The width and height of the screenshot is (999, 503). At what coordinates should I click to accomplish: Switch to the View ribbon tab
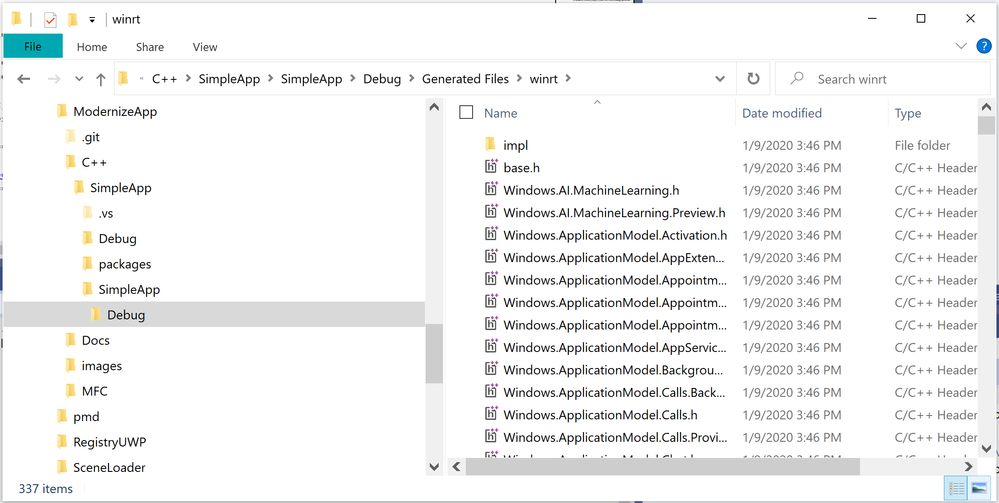(x=205, y=46)
